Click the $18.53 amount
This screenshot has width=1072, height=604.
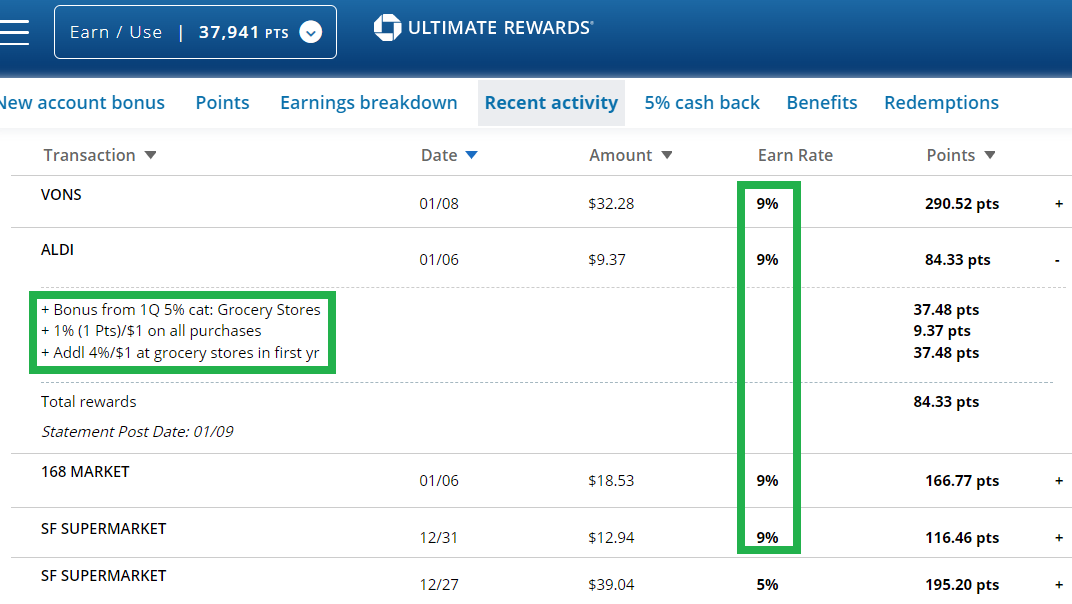coord(611,481)
